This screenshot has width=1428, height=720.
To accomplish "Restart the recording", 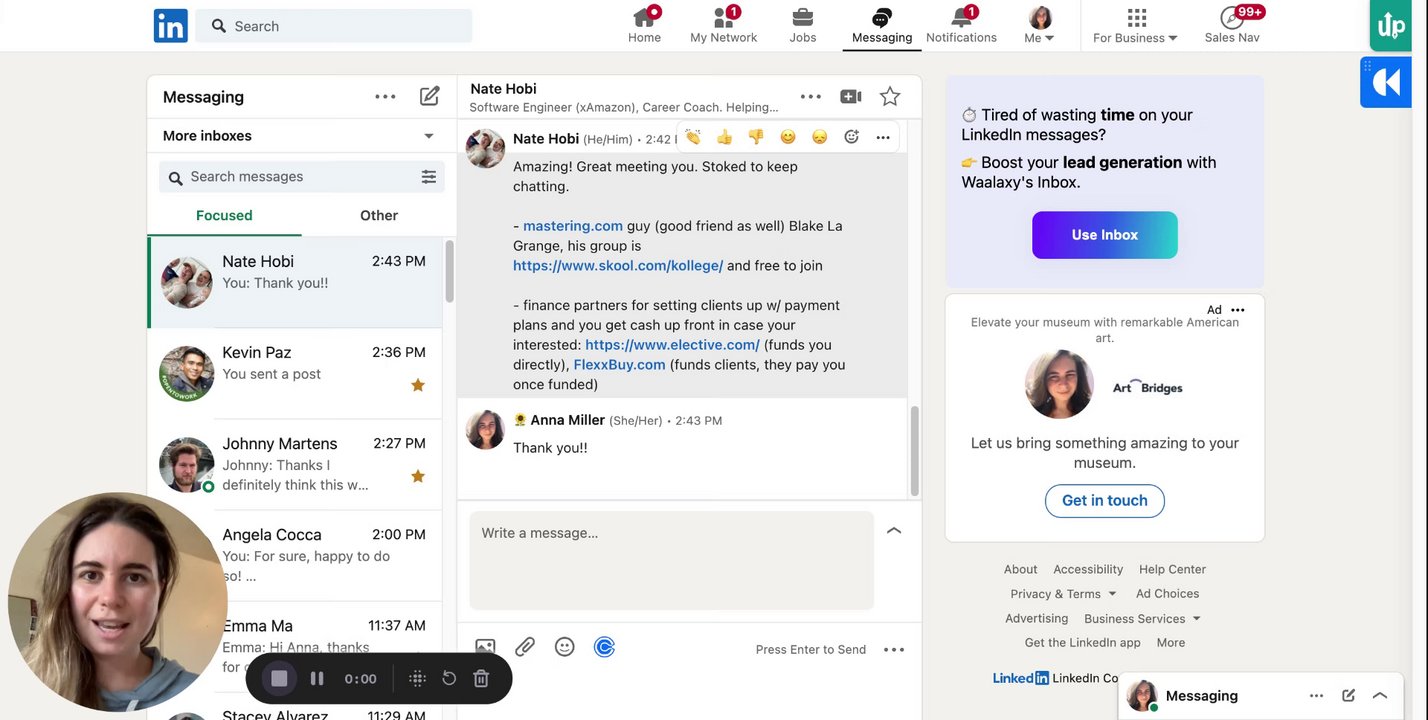I will (449, 679).
